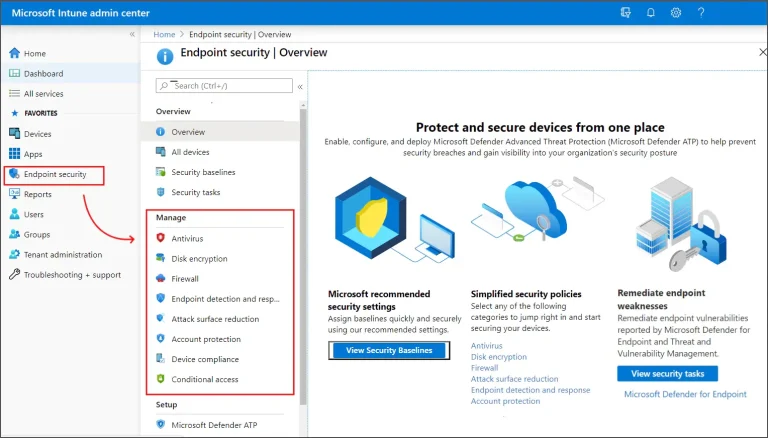Collapse the left navigation sidebar
The width and height of the screenshot is (768, 438).
(x=132, y=34)
